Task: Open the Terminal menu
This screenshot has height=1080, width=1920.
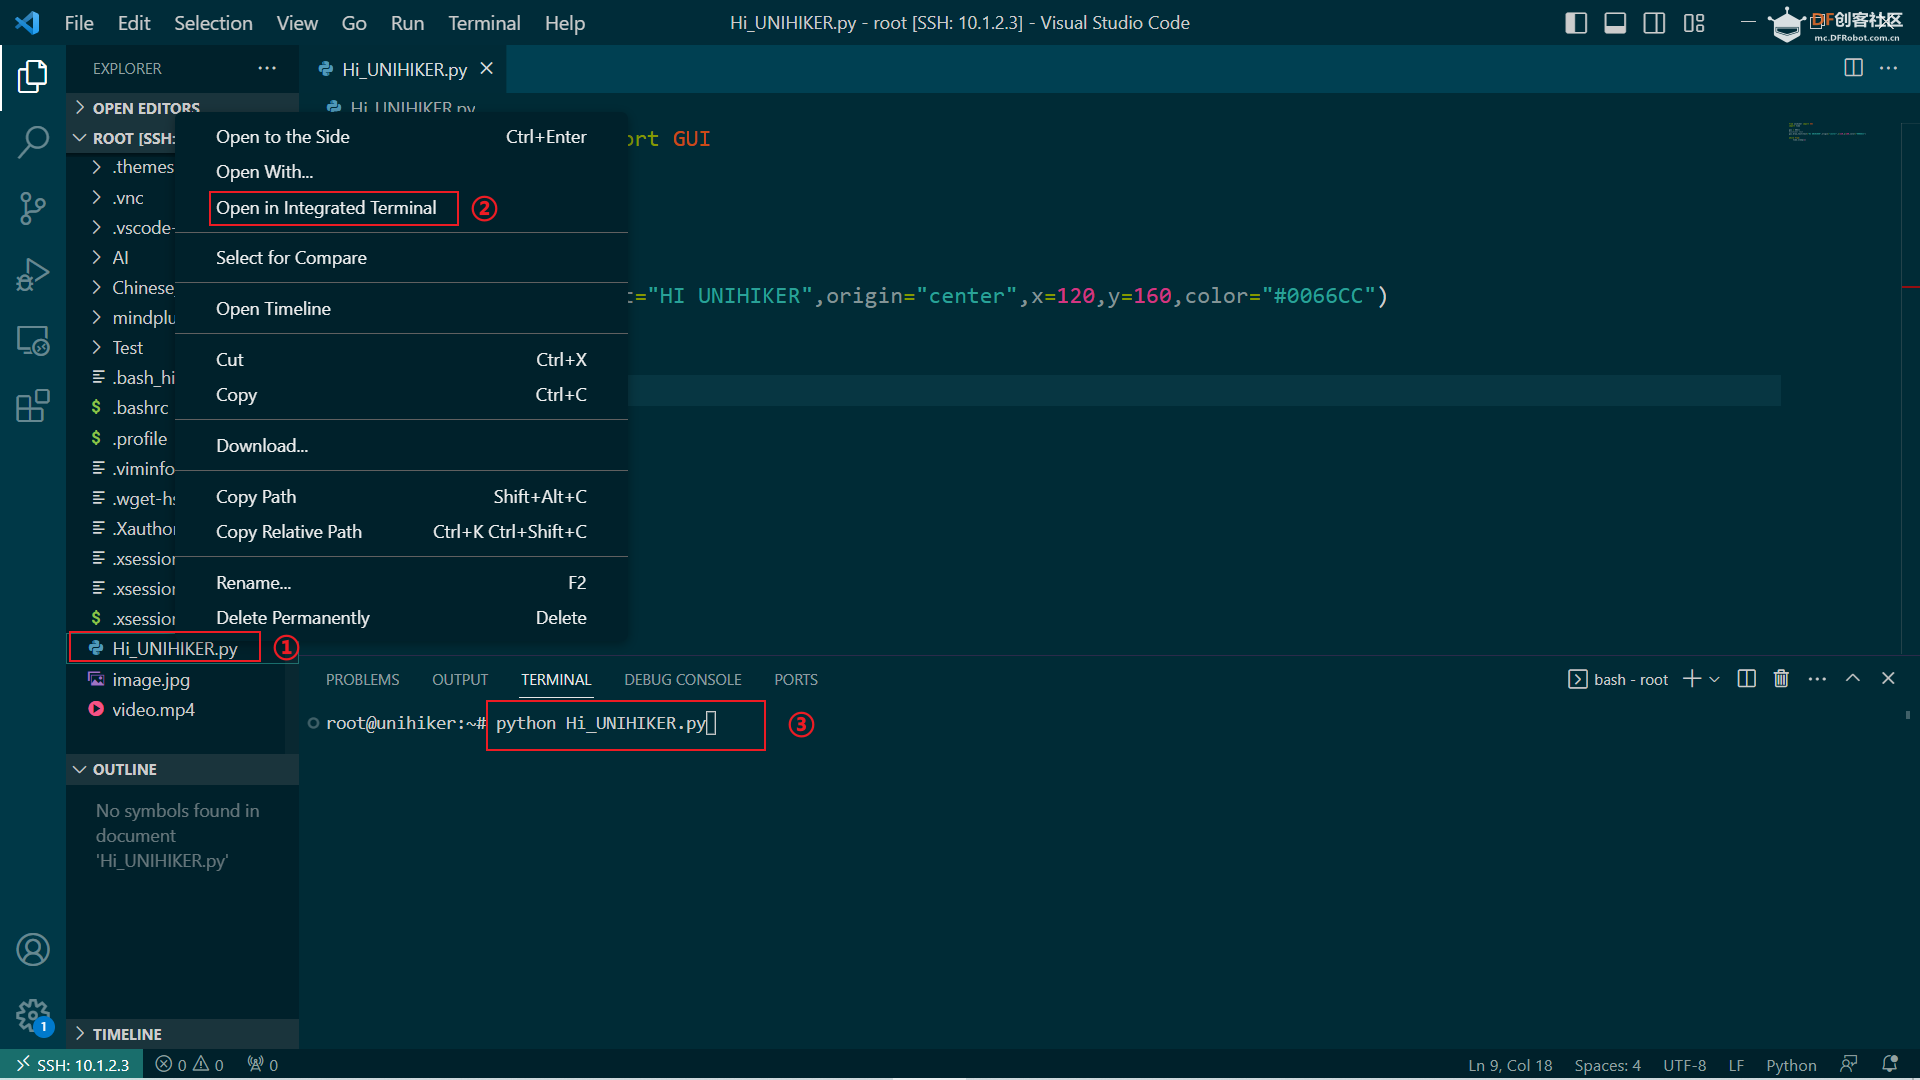Action: [484, 23]
